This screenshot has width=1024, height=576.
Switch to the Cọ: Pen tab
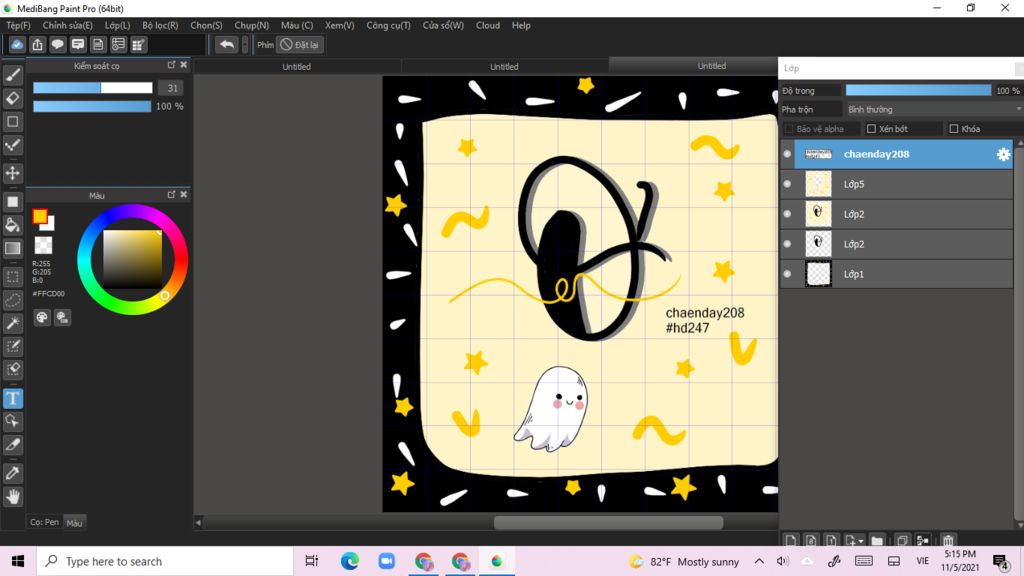click(x=44, y=522)
